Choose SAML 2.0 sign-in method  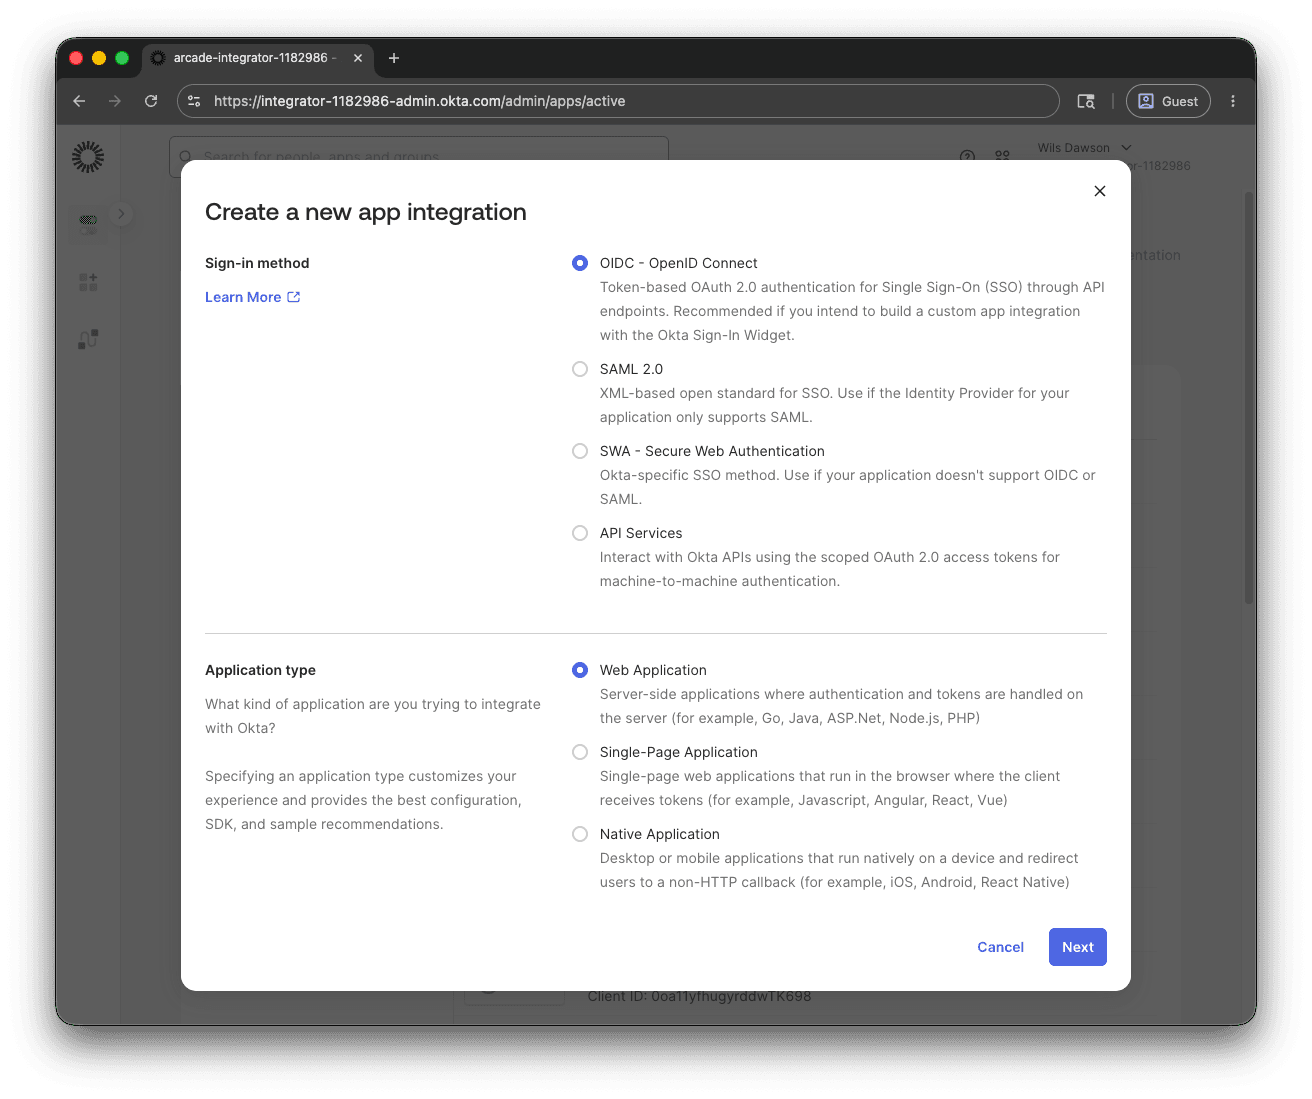point(580,369)
